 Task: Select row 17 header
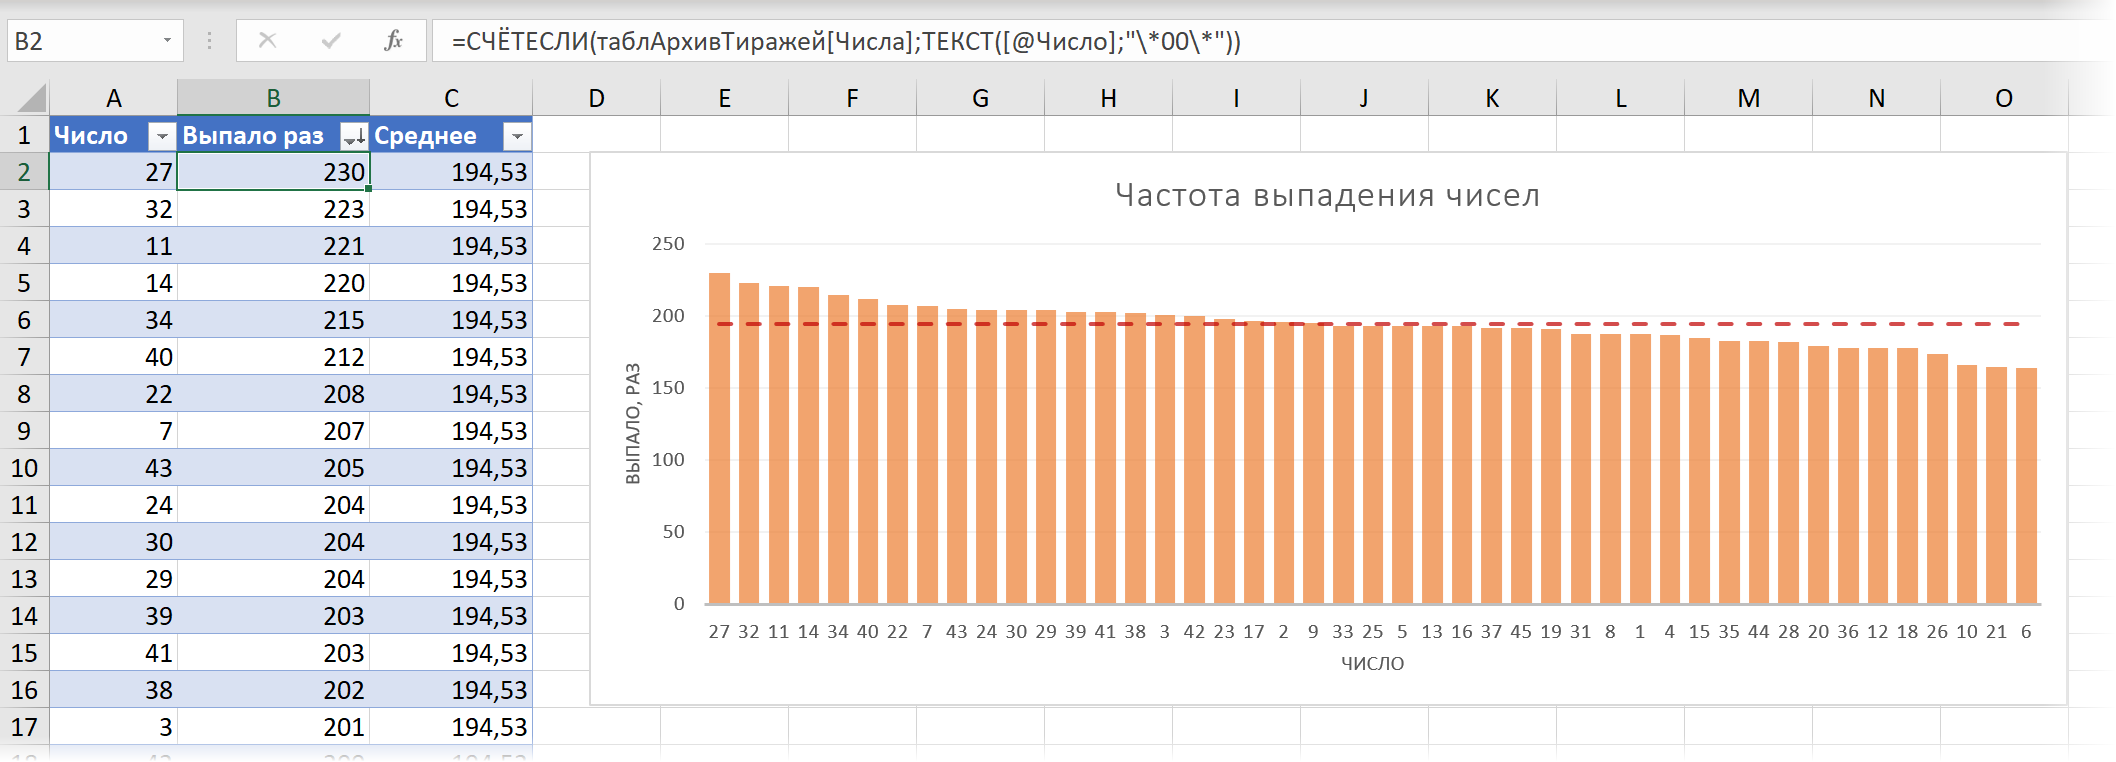coord(24,727)
